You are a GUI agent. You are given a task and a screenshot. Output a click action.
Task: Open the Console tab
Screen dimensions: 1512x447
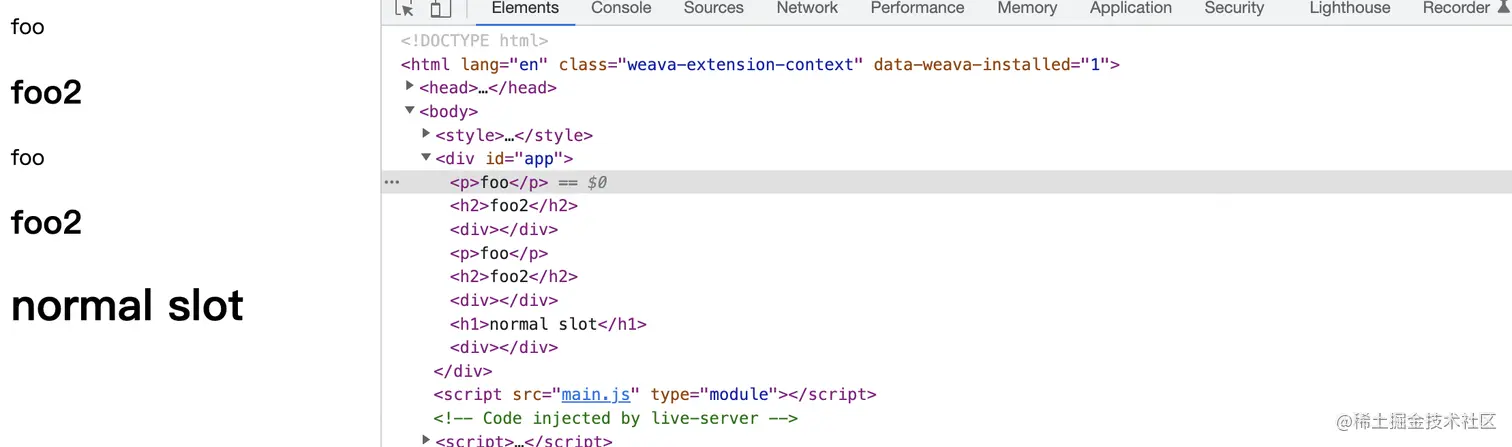pyautogui.click(x=621, y=8)
